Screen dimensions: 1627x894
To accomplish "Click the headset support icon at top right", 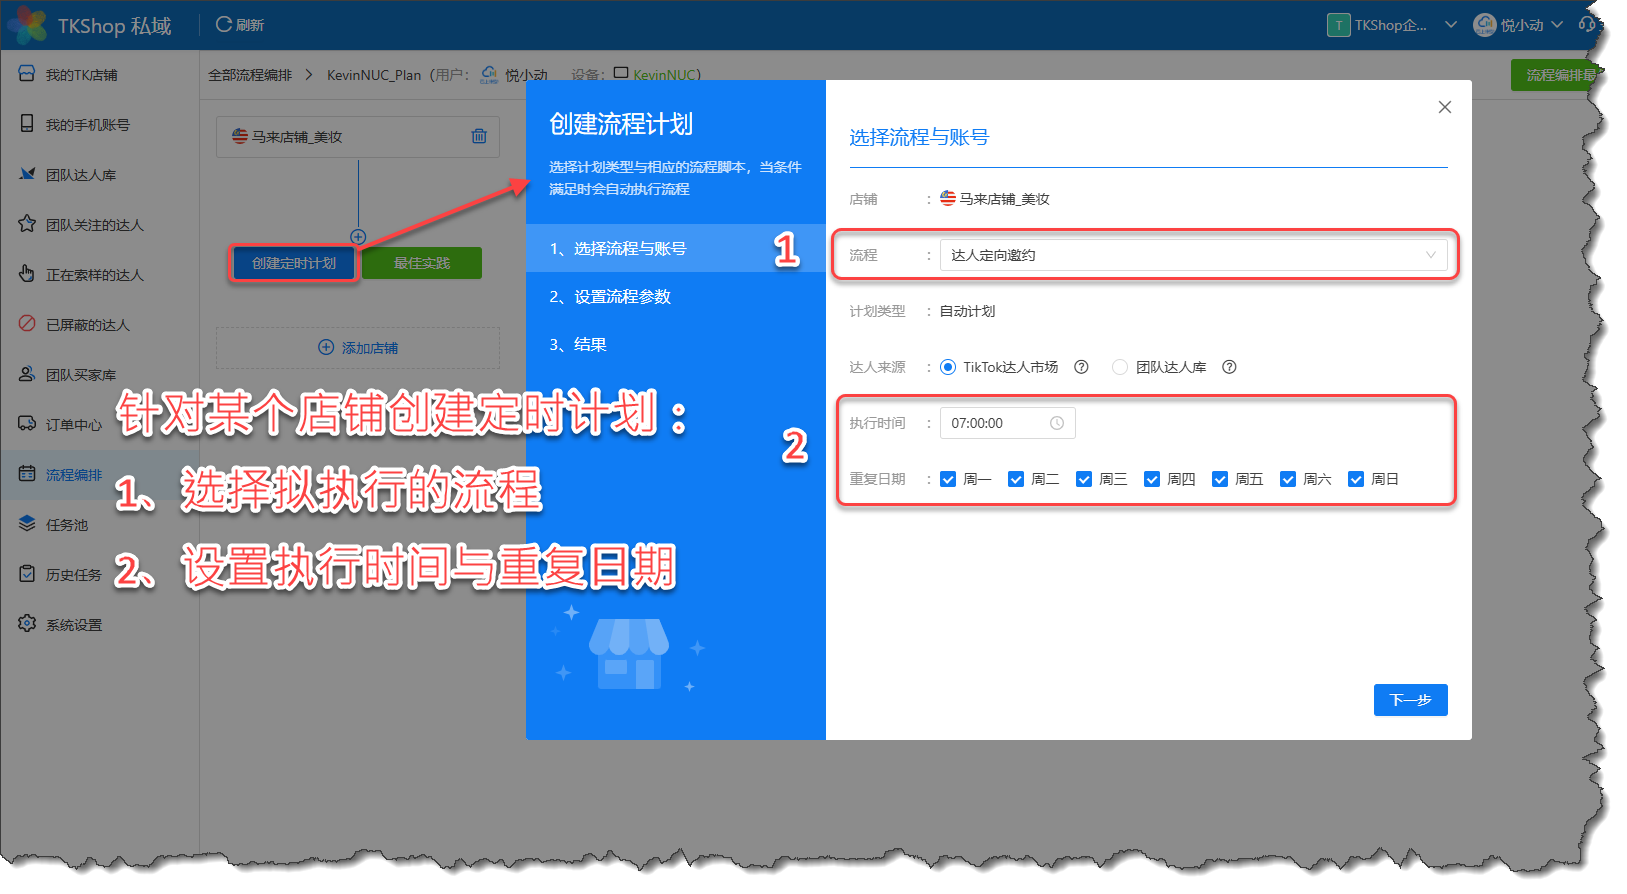I will point(1587,24).
